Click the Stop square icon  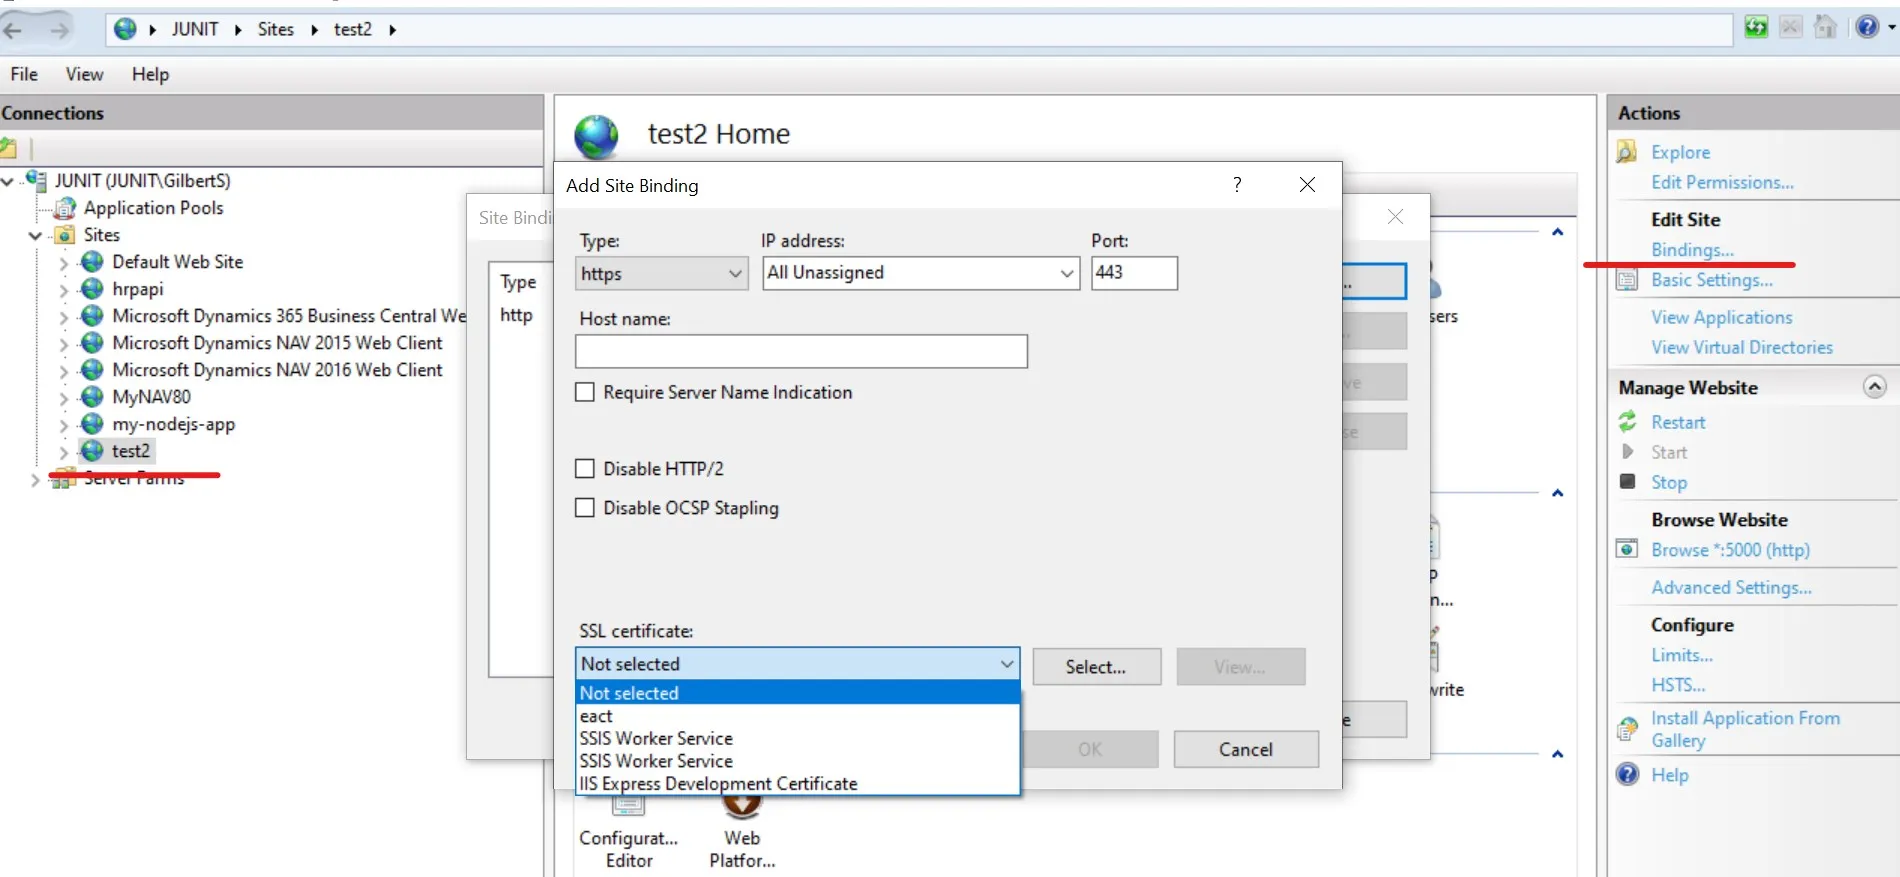[x=1628, y=482]
